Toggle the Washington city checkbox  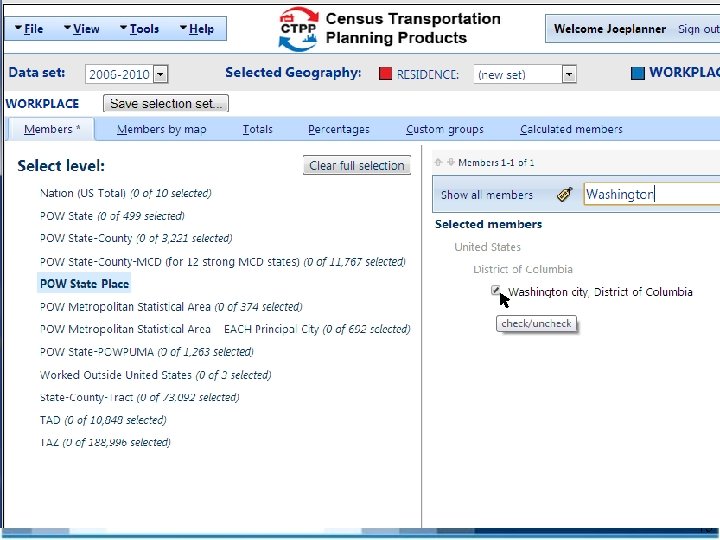[x=495, y=290]
